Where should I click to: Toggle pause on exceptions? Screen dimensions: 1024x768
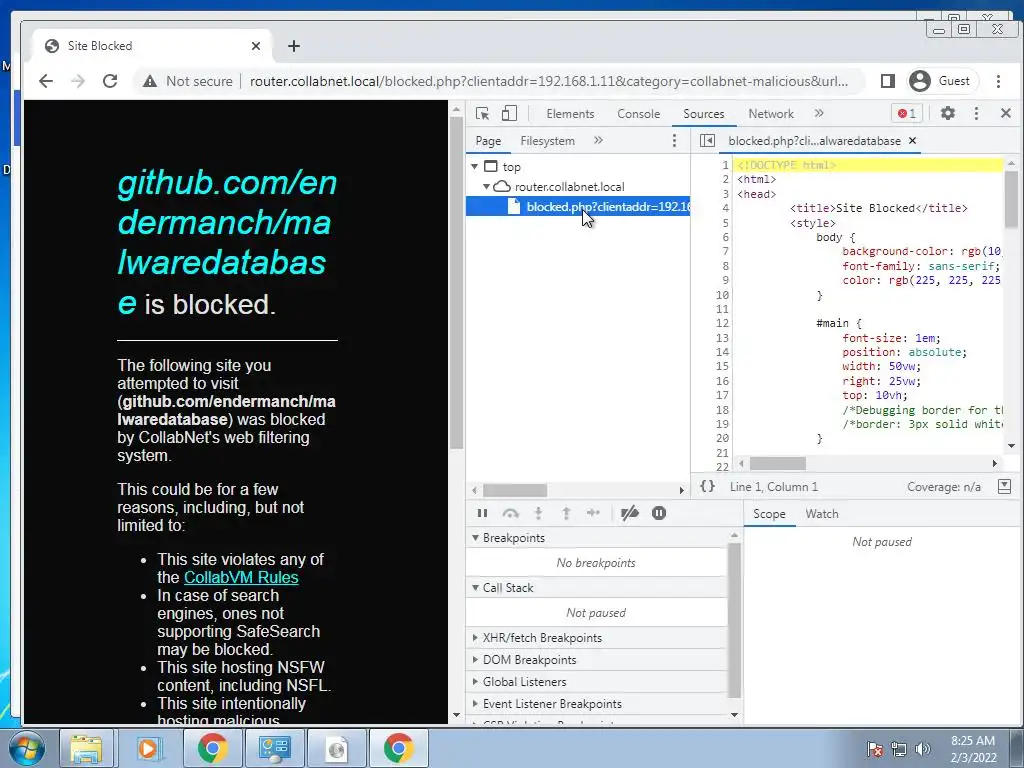[659, 513]
